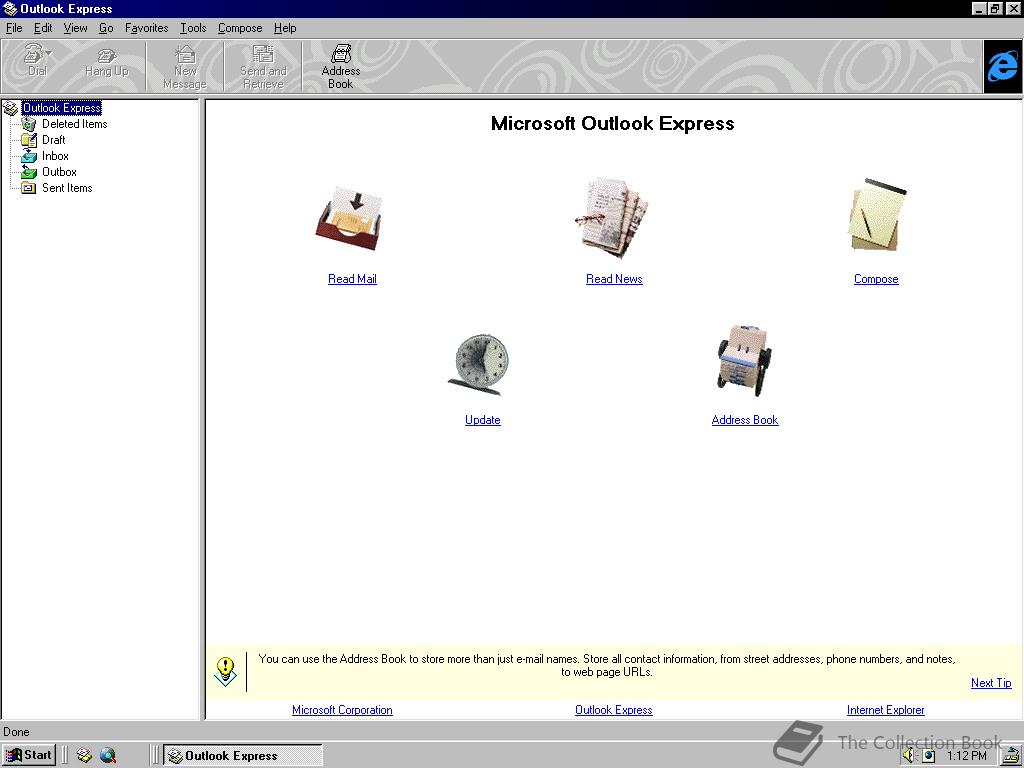Select Draft label in folder tree
Image resolution: width=1024 pixels, height=768 pixels.
[54, 140]
